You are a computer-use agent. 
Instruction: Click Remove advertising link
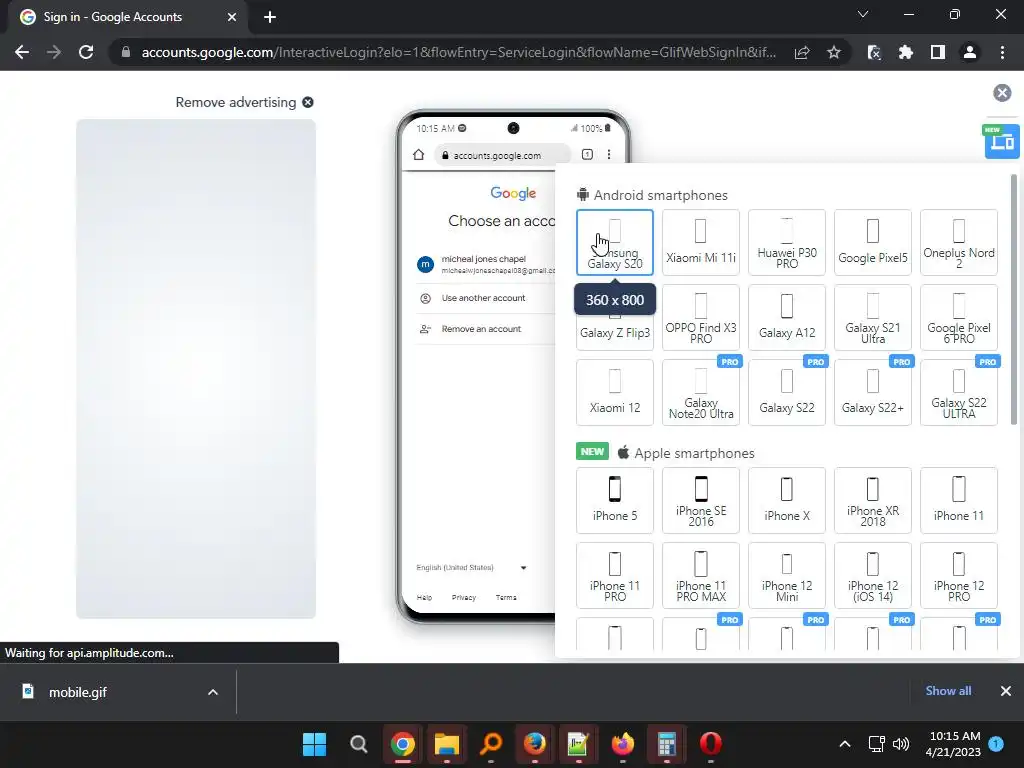(244, 103)
